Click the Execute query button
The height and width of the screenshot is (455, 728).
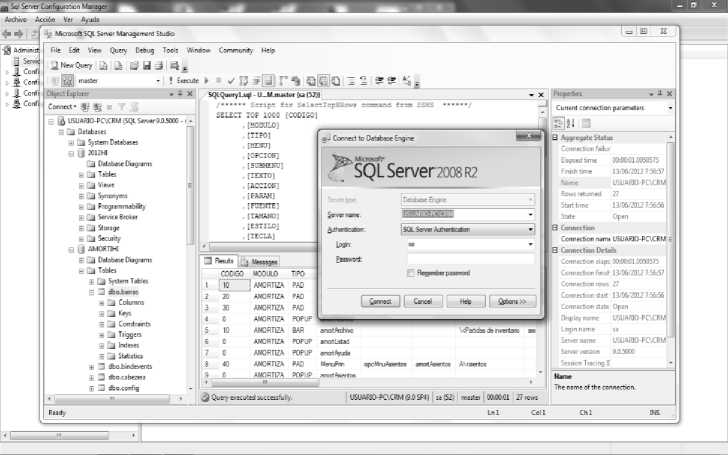pos(187,80)
